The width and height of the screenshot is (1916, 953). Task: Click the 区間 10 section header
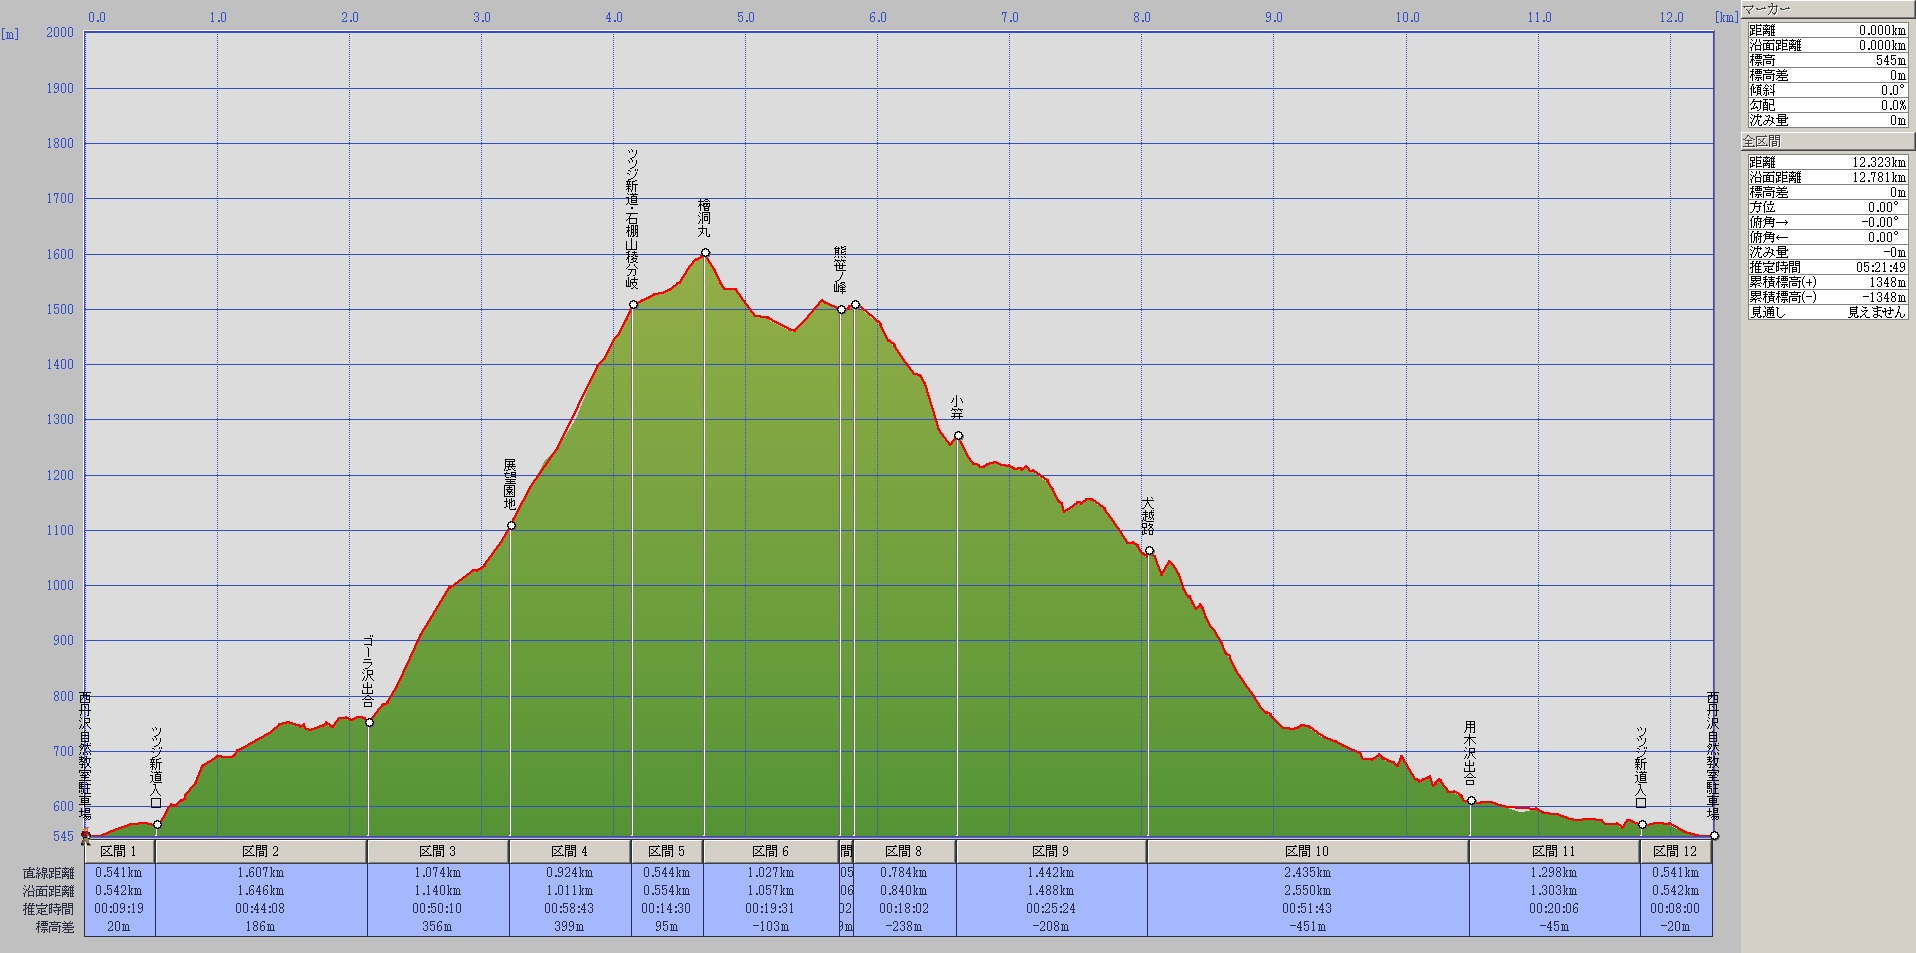(x=1307, y=851)
